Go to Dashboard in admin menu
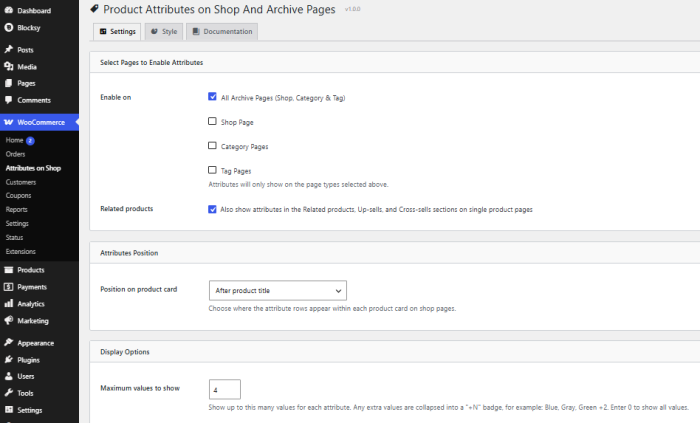Screen dimensions: 700x423 [x=34, y=11]
